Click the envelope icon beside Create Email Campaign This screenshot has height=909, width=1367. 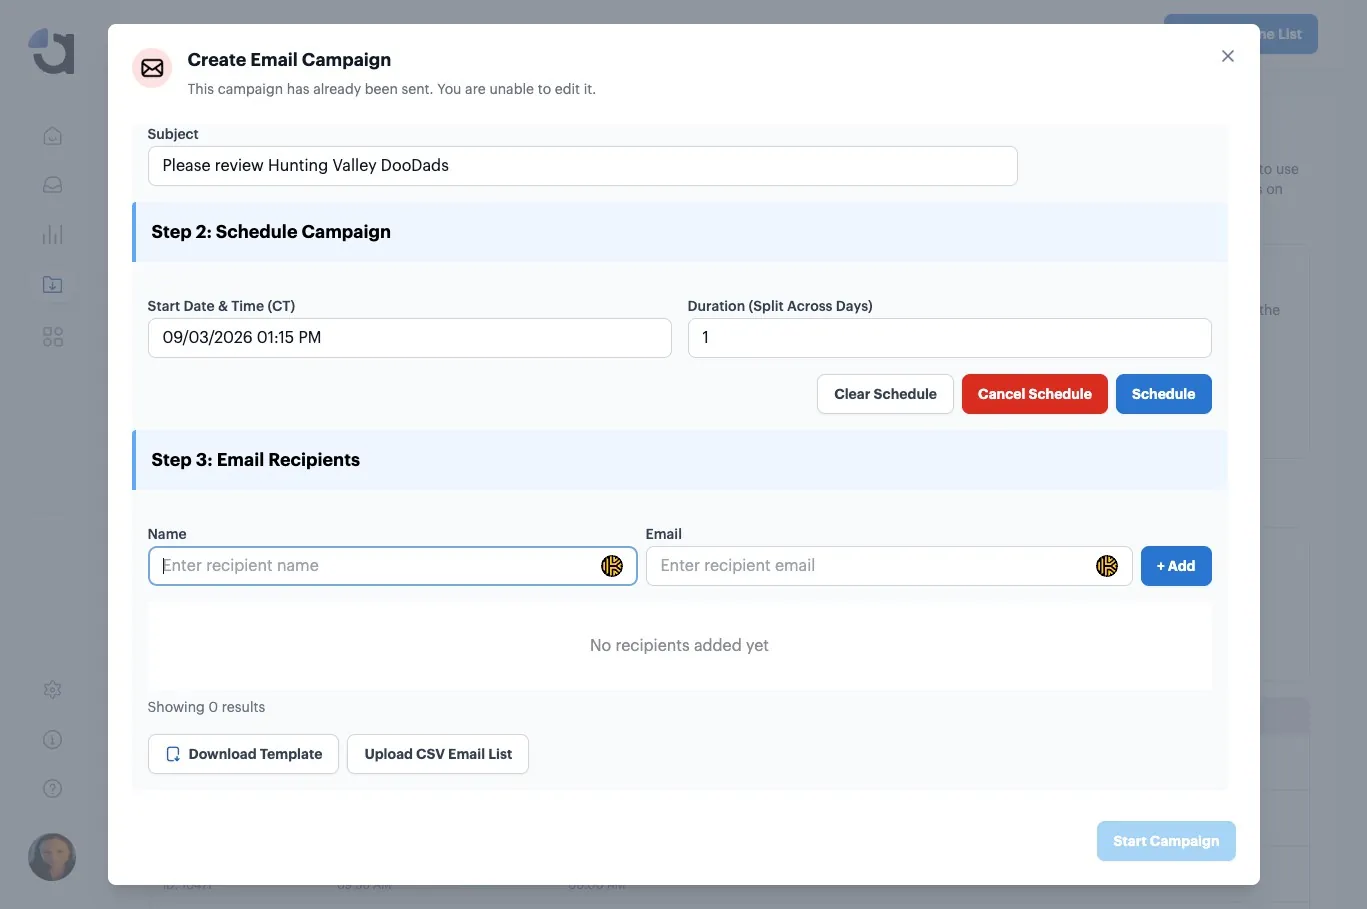pos(152,68)
